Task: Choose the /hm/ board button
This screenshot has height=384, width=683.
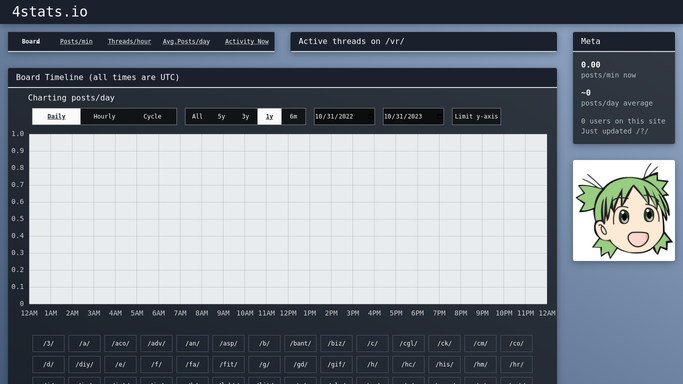Action: [480, 364]
